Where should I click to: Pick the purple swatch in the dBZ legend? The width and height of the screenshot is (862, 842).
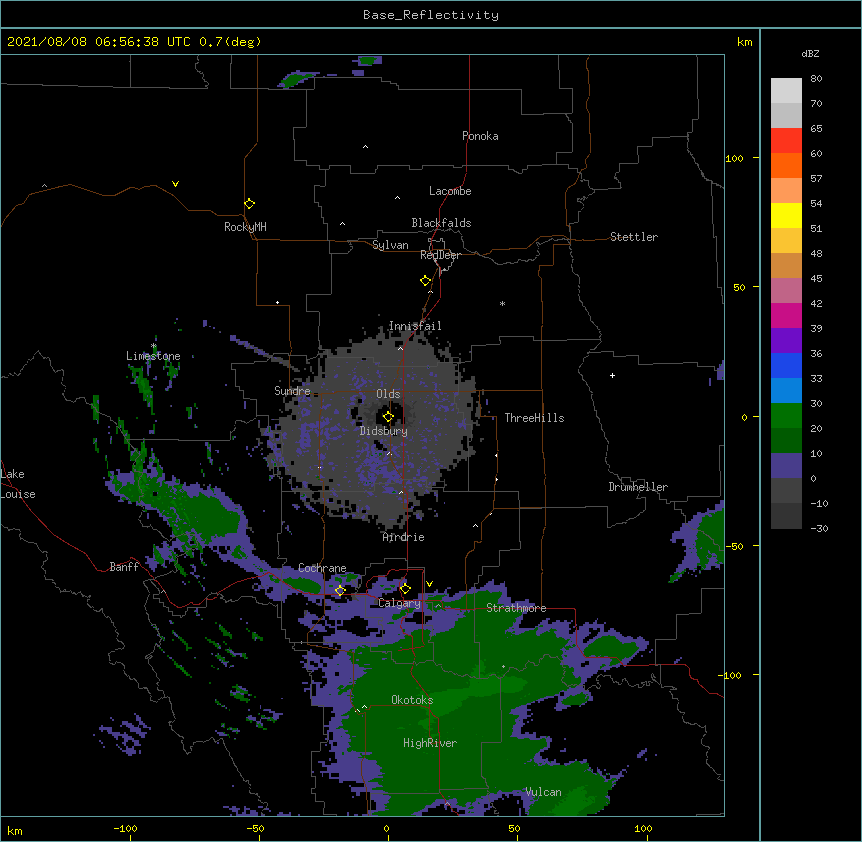(x=786, y=340)
